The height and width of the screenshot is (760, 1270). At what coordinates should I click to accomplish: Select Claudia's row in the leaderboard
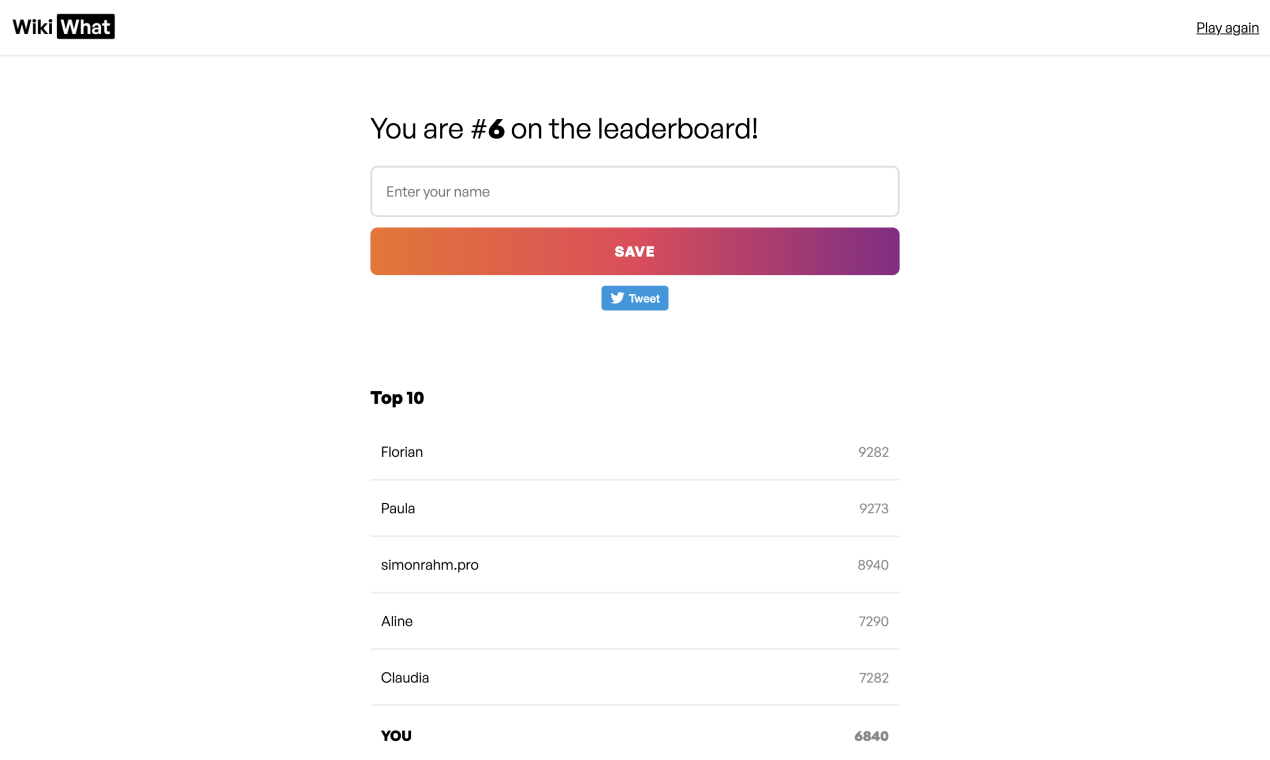pos(405,677)
